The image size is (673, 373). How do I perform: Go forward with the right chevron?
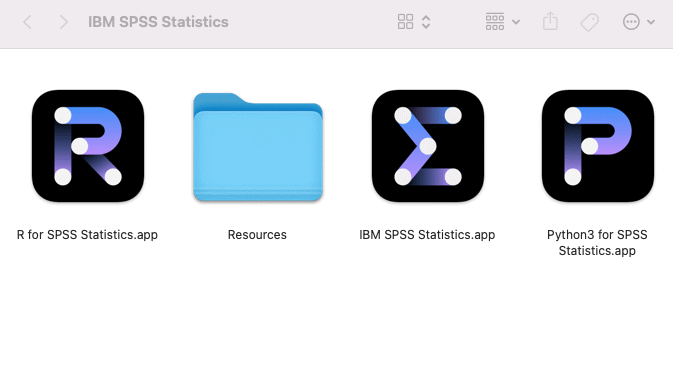(64, 22)
